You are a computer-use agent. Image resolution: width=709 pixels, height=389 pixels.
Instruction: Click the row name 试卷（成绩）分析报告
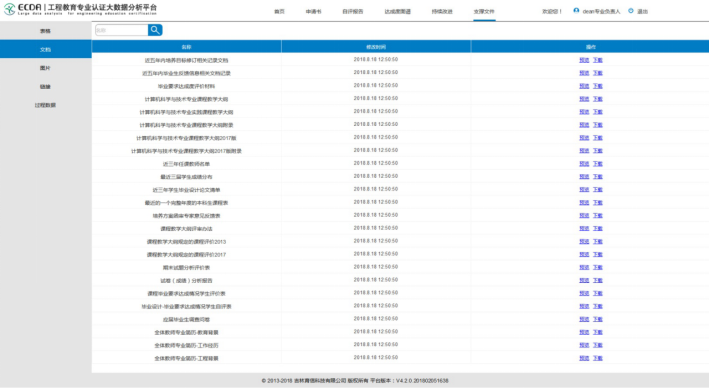click(186, 281)
